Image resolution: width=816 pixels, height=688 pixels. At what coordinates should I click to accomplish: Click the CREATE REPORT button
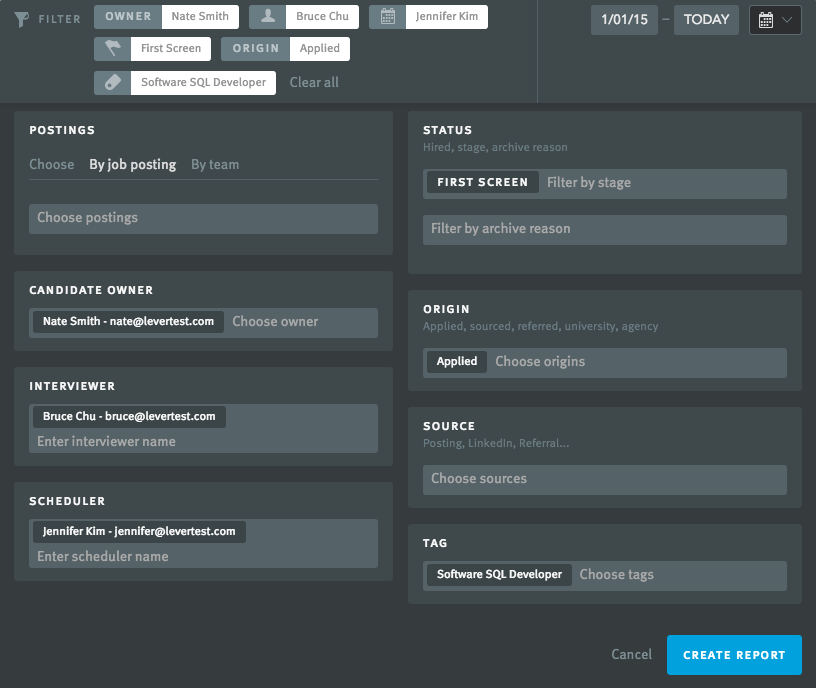tap(734, 655)
